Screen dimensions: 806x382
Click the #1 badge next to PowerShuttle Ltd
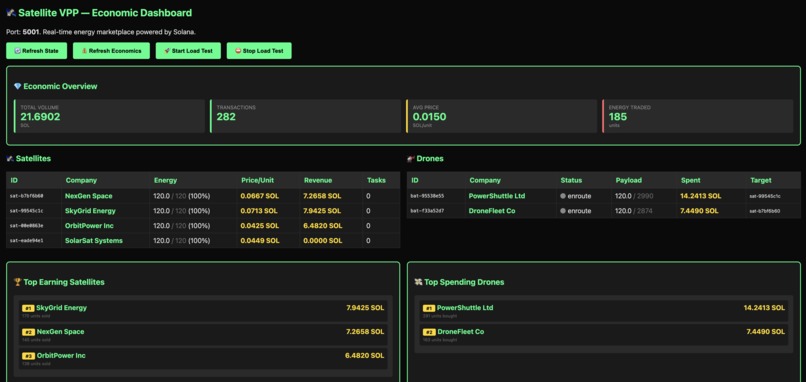click(x=429, y=308)
